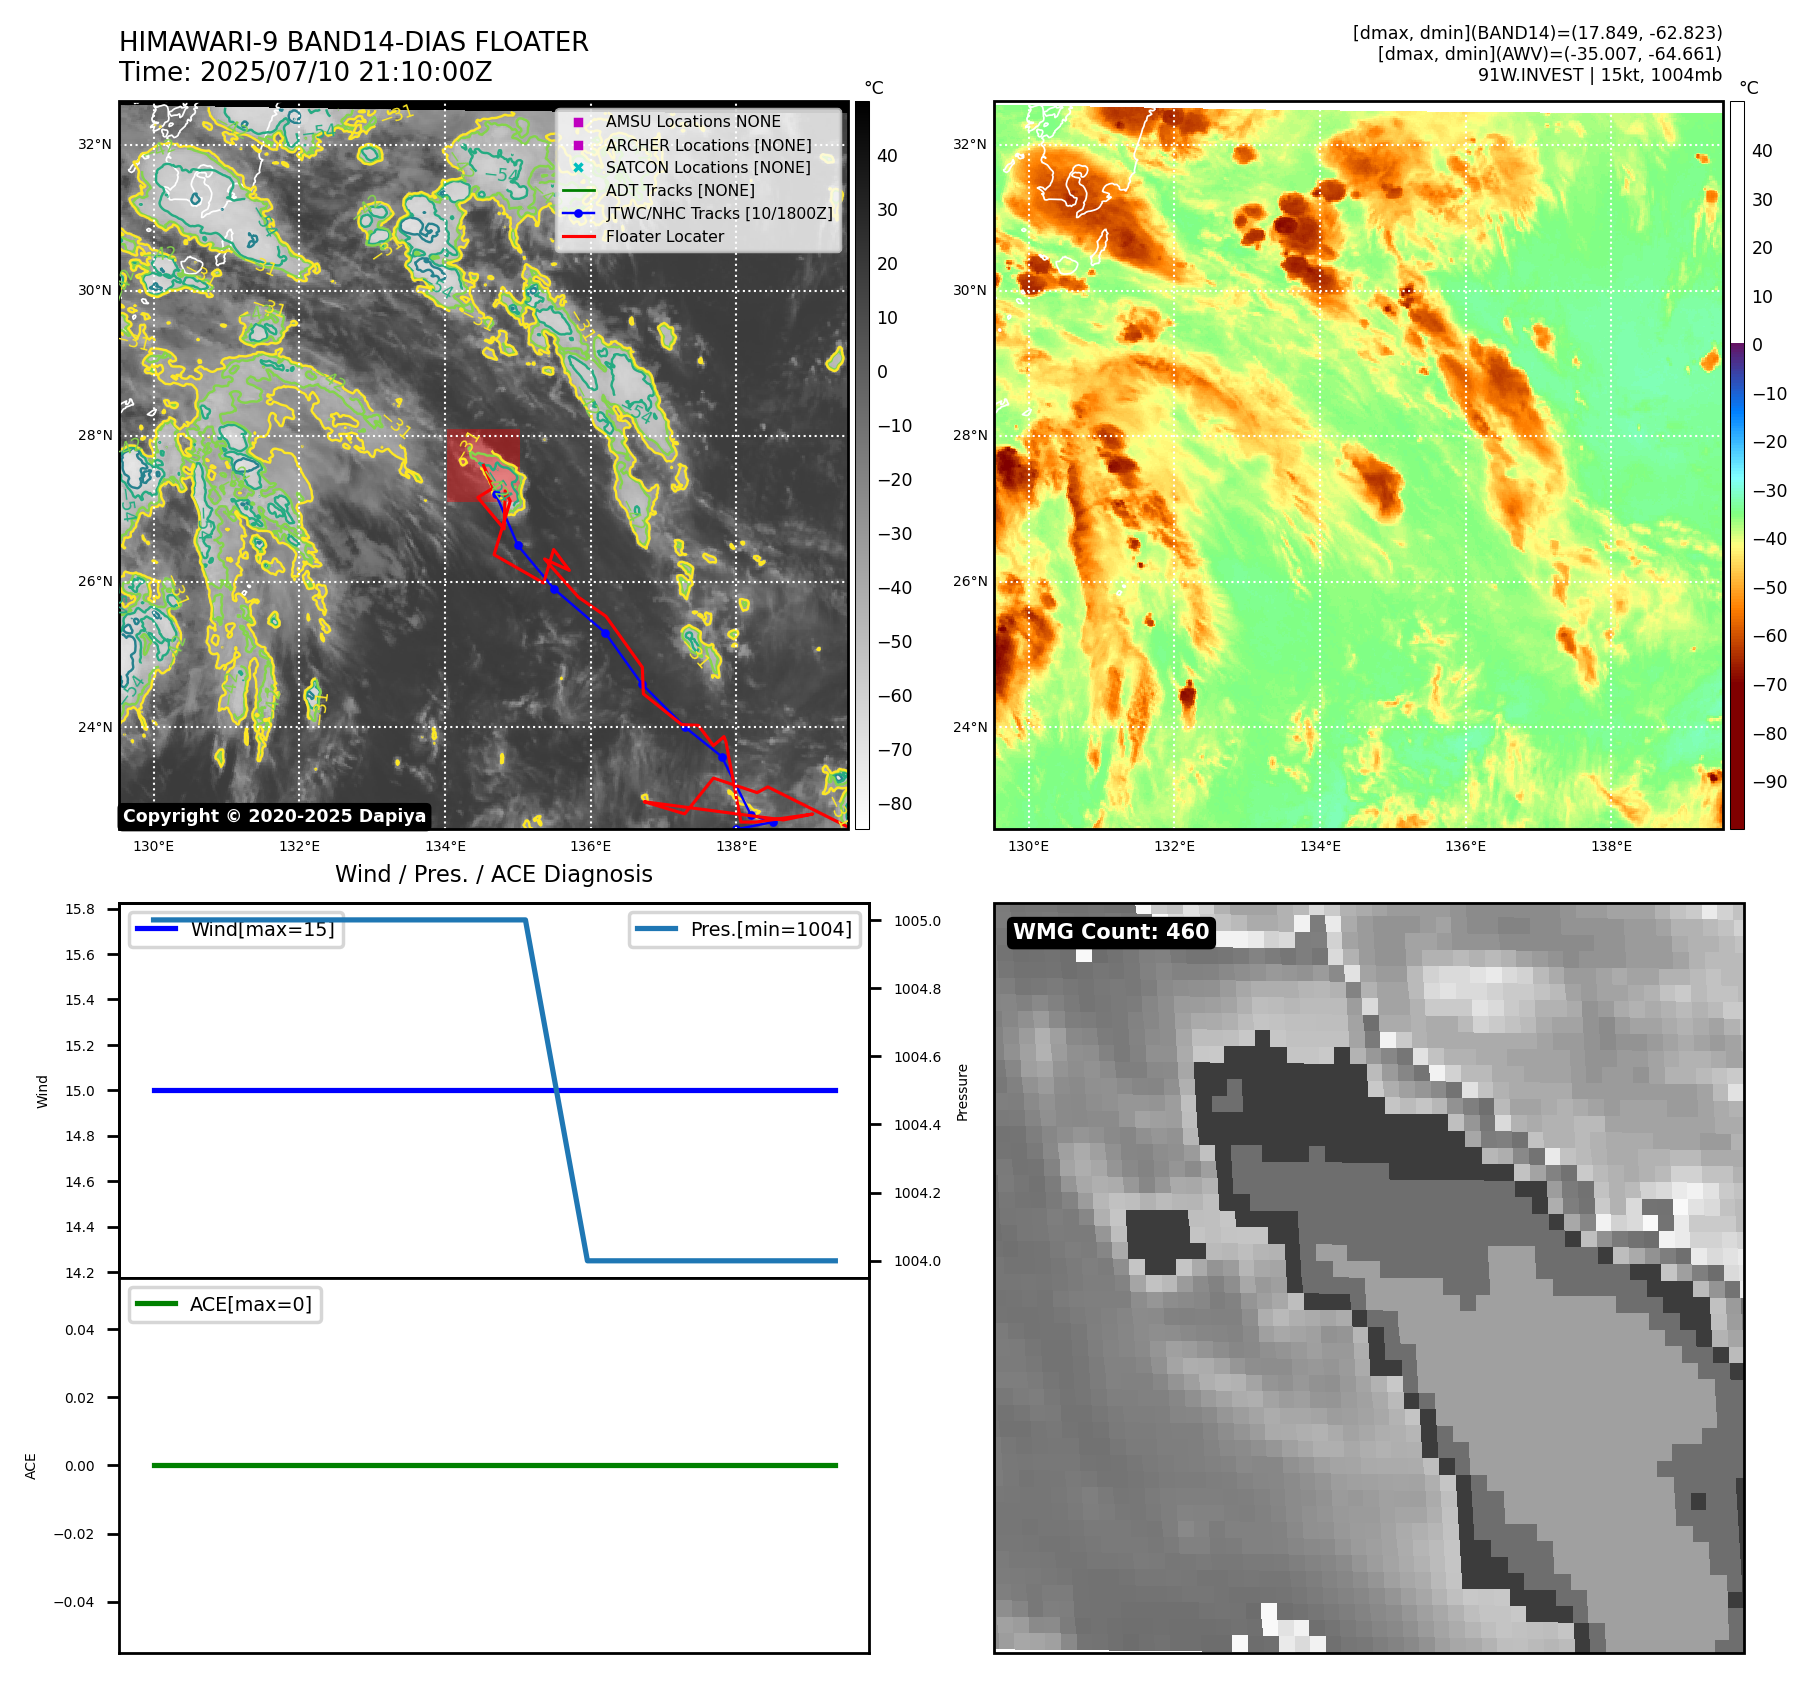The image size is (1813, 1690).
Task: Click the Pres. legend line sample
Action: click(x=656, y=929)
